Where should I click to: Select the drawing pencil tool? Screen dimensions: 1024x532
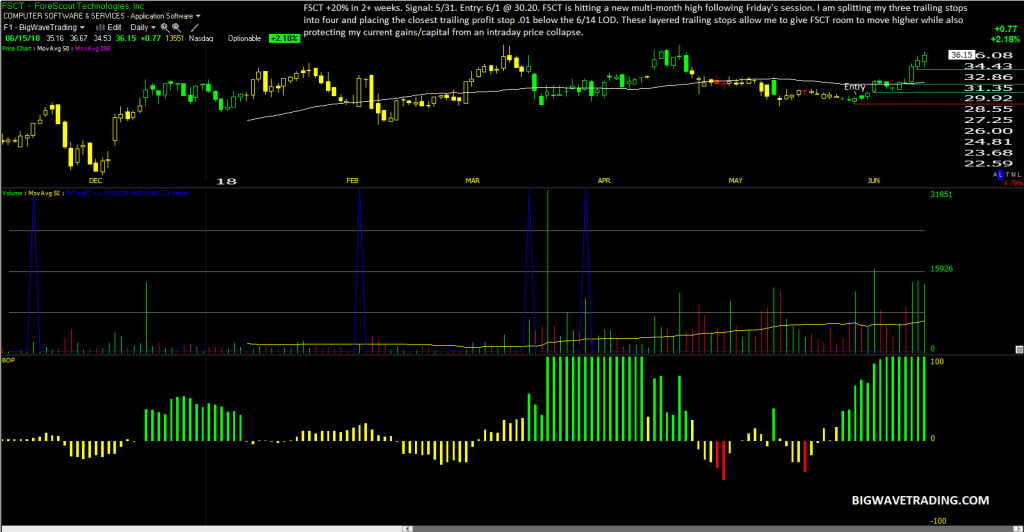[x=195, y=28]
